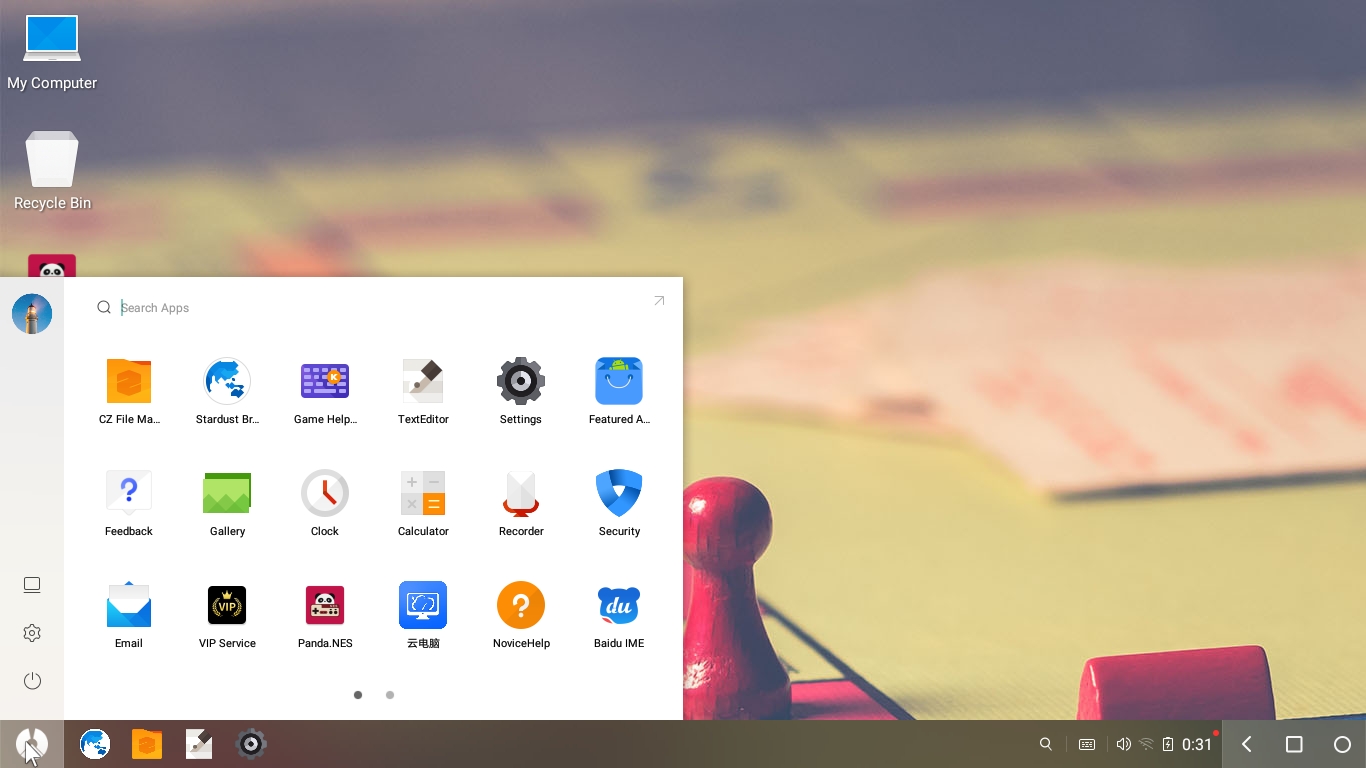Open the CZ File Manager app
Image resolution: width=1366 pixels, height=768 pixels.
click(129, 381)
